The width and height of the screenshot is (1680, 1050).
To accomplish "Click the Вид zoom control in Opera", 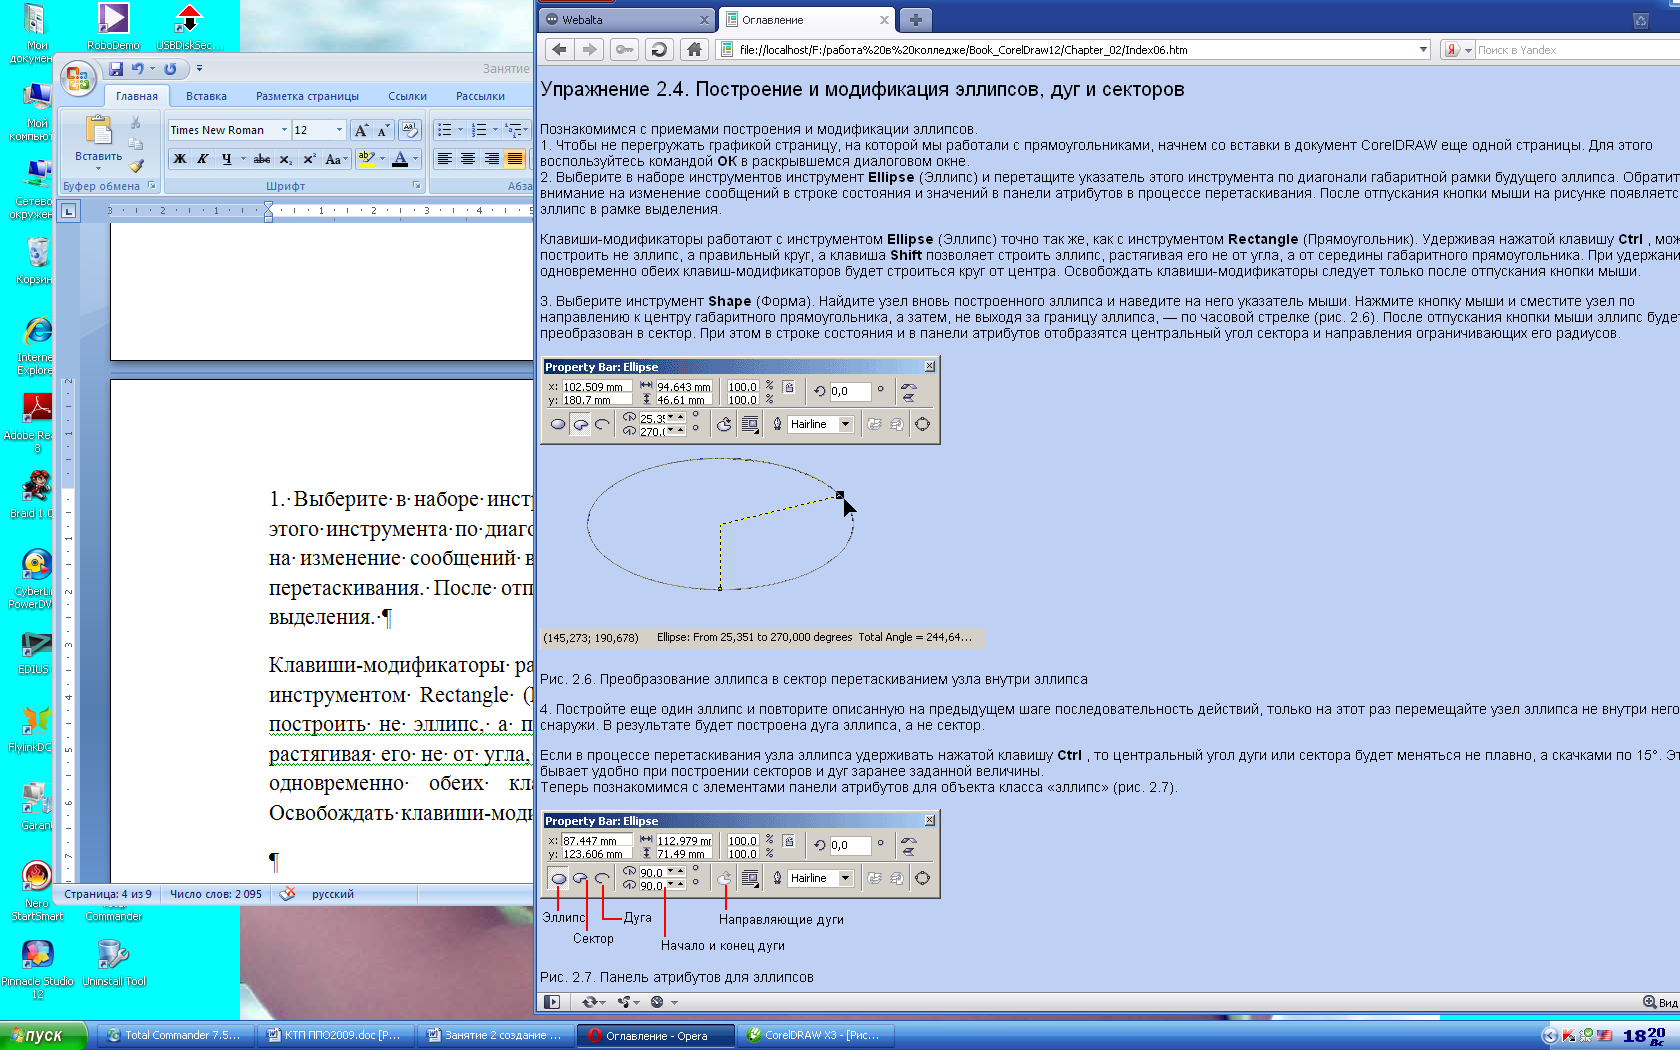I will 1660,1002.
